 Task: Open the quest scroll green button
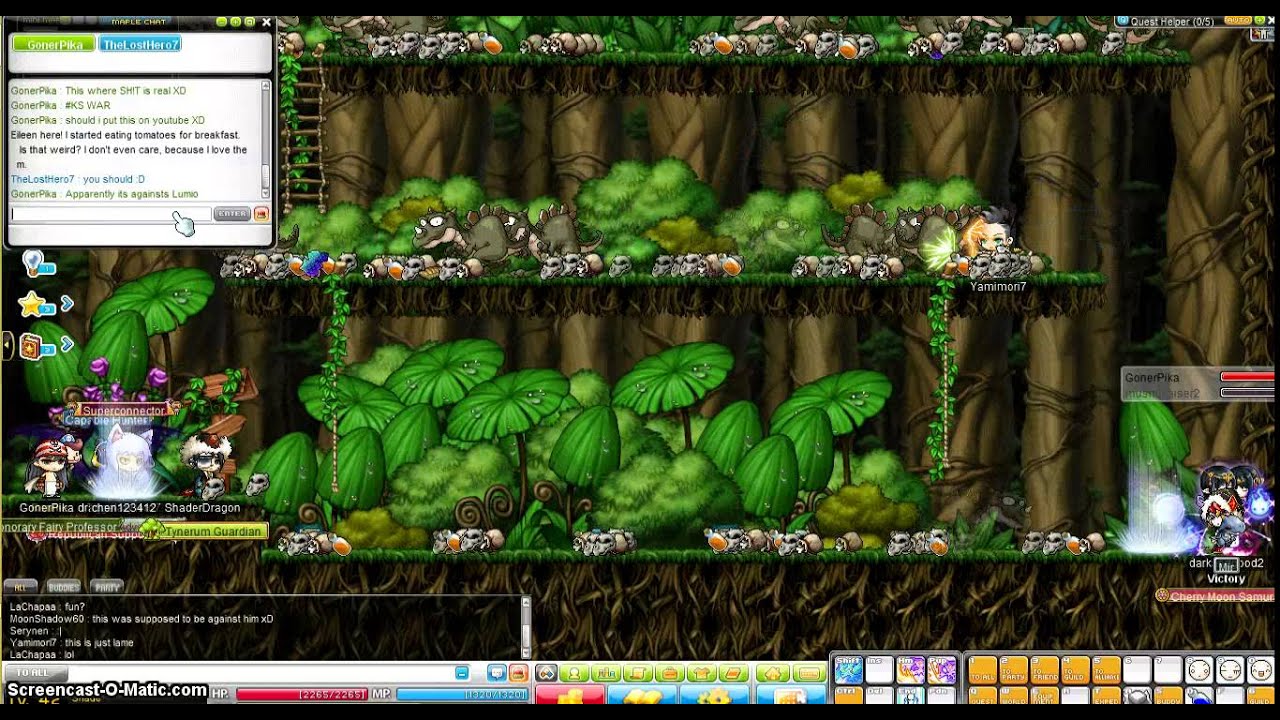[x=638, y=673]
